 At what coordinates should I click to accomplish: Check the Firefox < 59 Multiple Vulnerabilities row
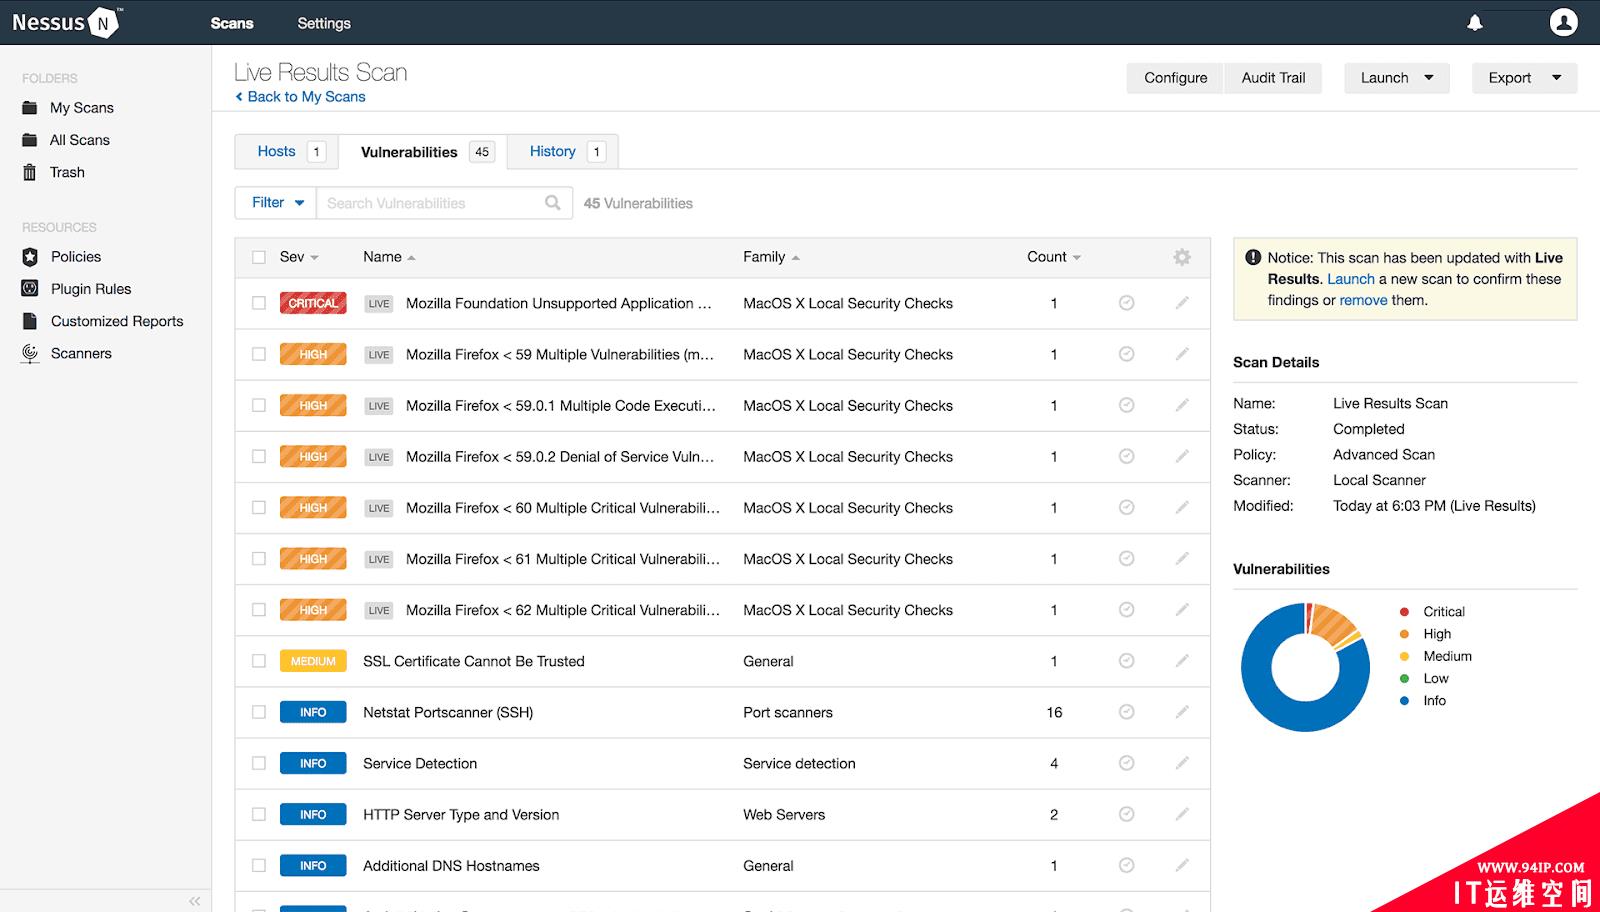pos(259,354)
